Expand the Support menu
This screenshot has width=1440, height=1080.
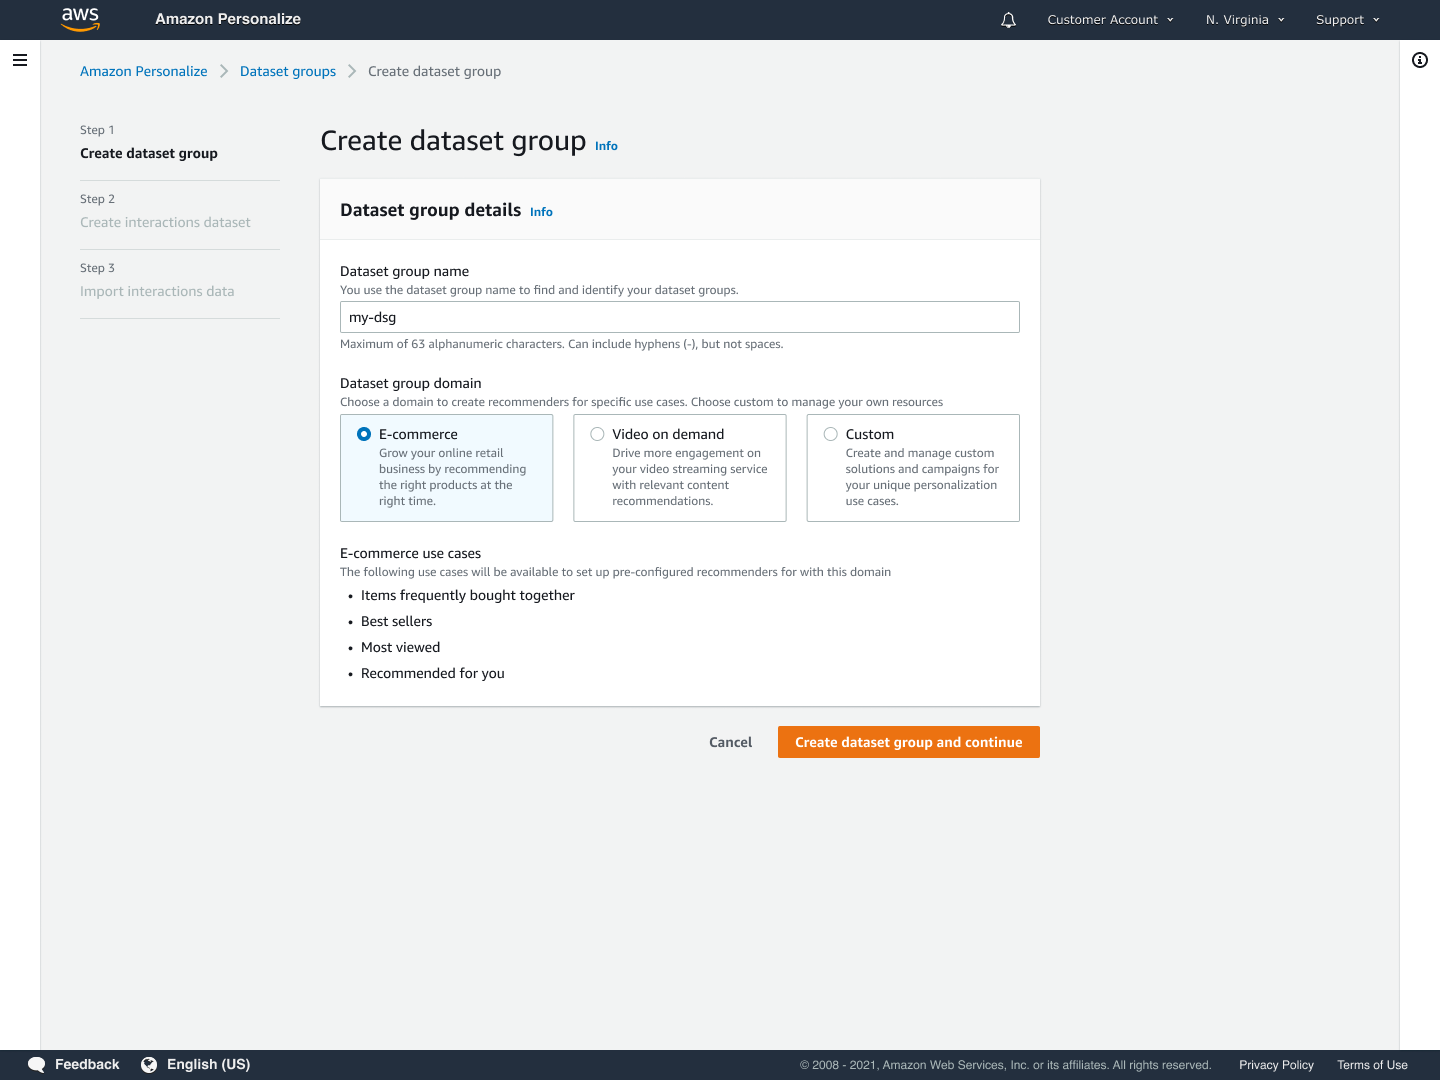[x=1347, y=20]
